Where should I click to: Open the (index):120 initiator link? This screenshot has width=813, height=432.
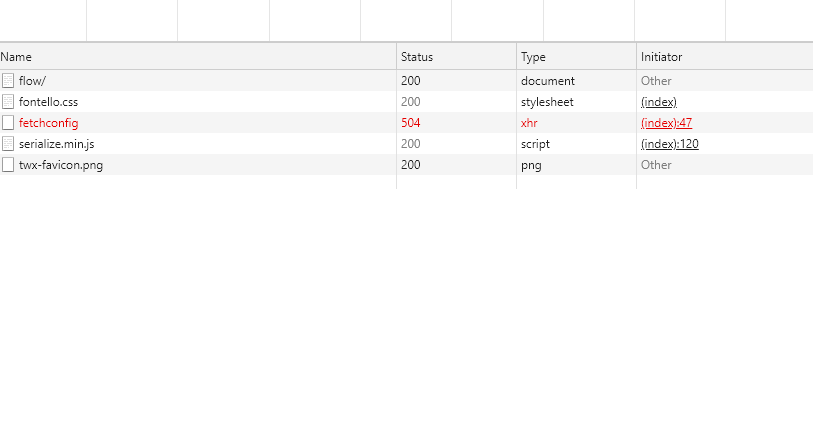pyautogui.click(x=669, y=144)
